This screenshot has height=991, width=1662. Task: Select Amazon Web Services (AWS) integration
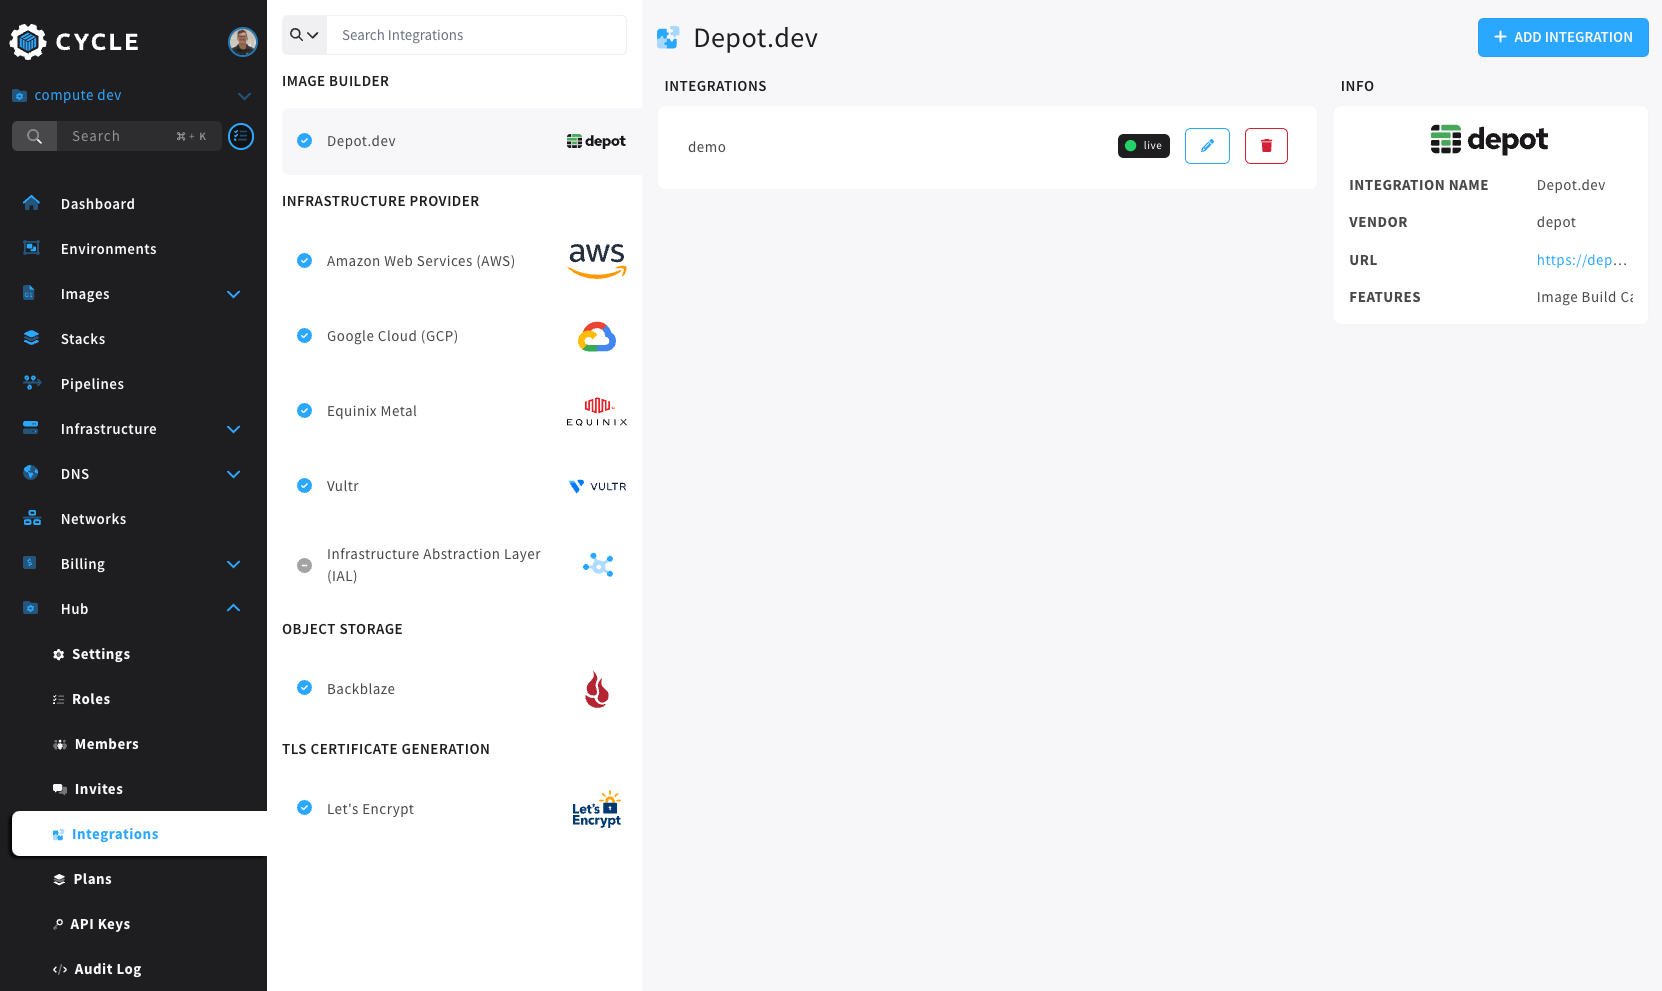[x=462, y=261]
